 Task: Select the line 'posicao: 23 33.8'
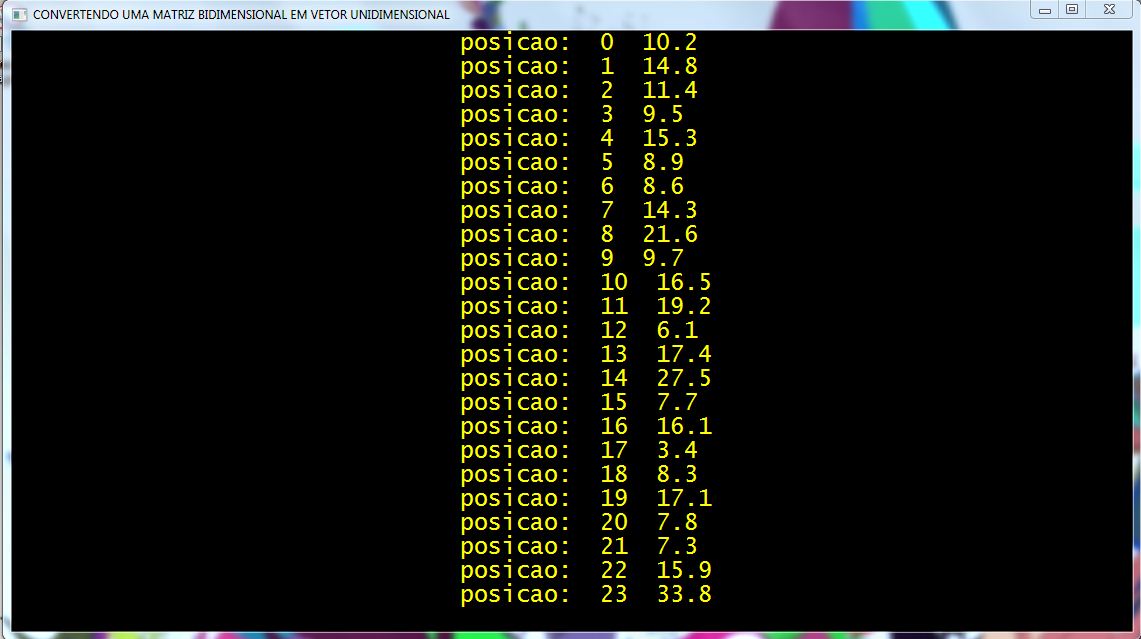[586, 595]
